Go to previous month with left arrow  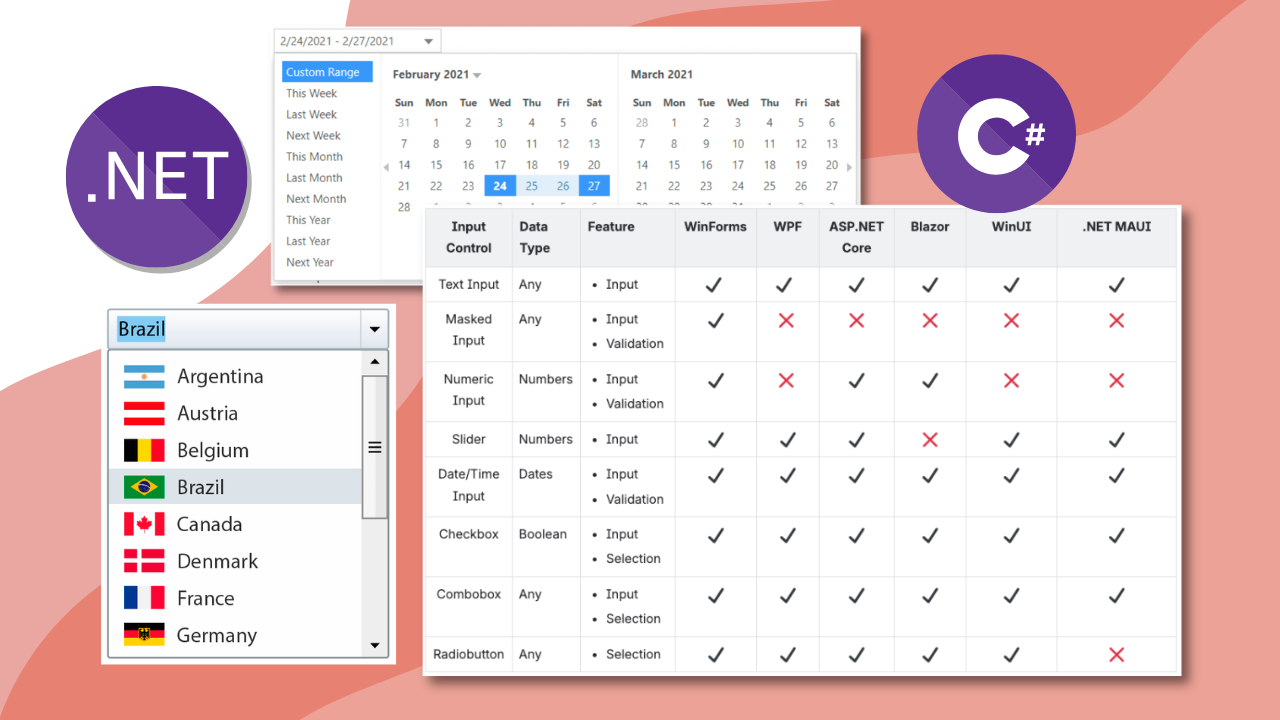click(x=386, y=167)
